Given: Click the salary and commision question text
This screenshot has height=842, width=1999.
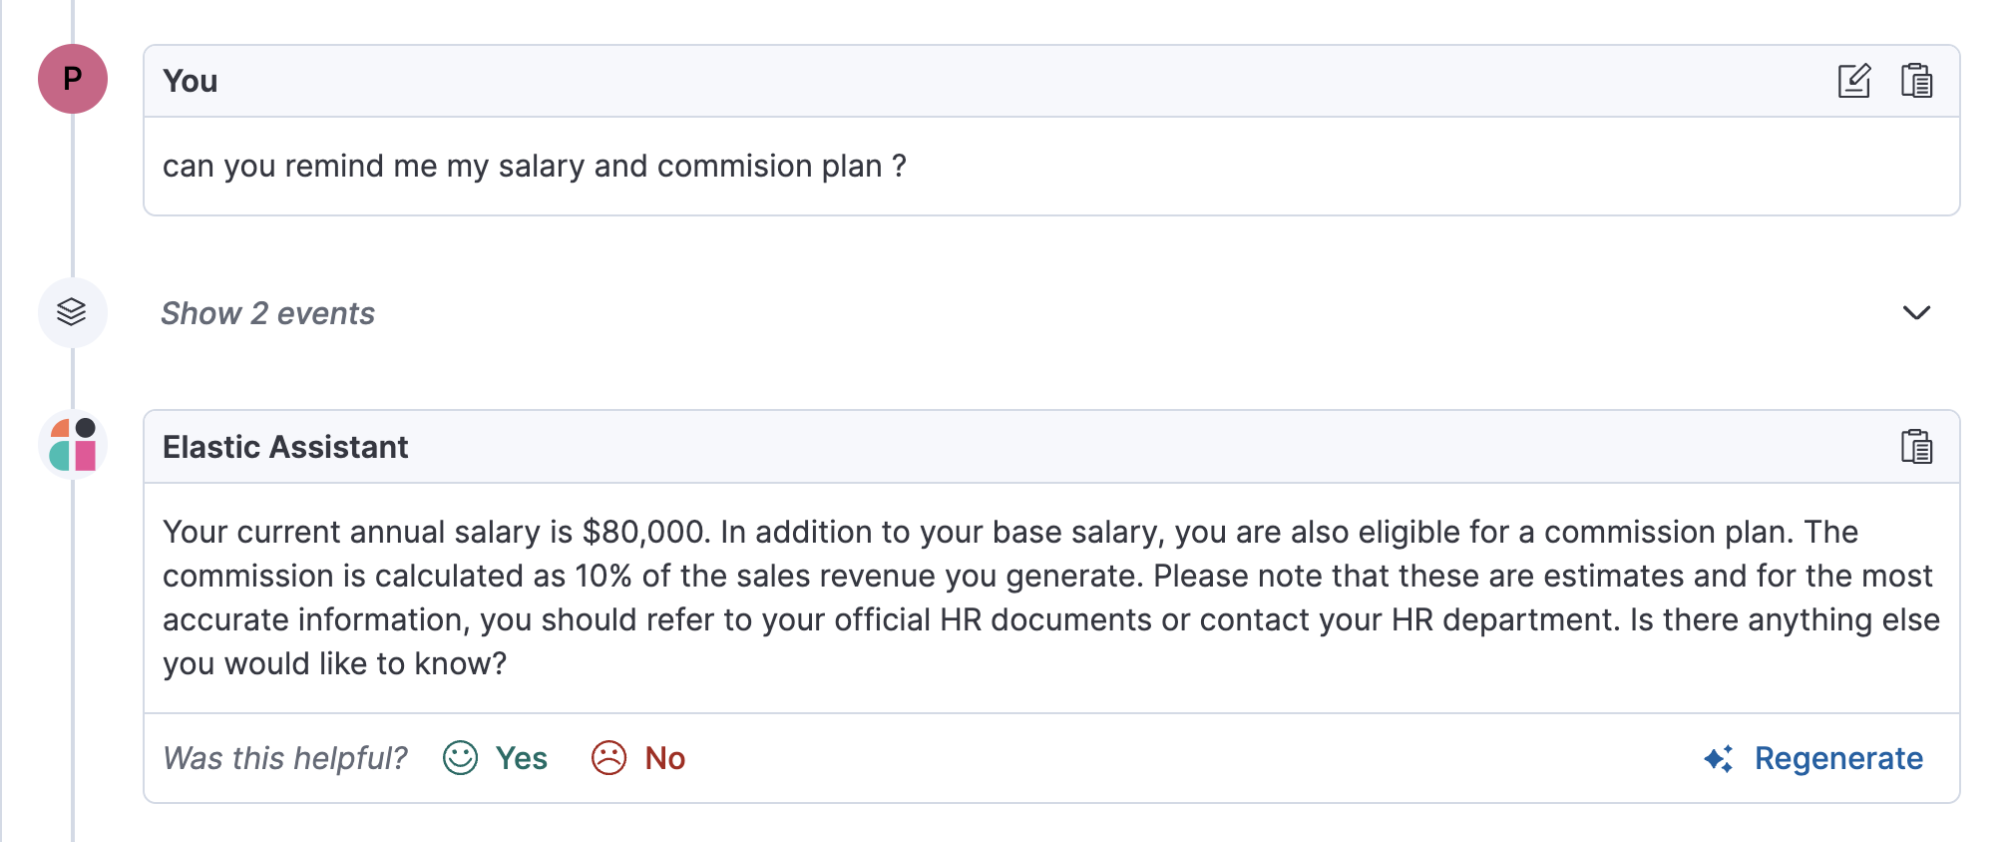Looking at the screenshot, I should (x=535, y=166).
